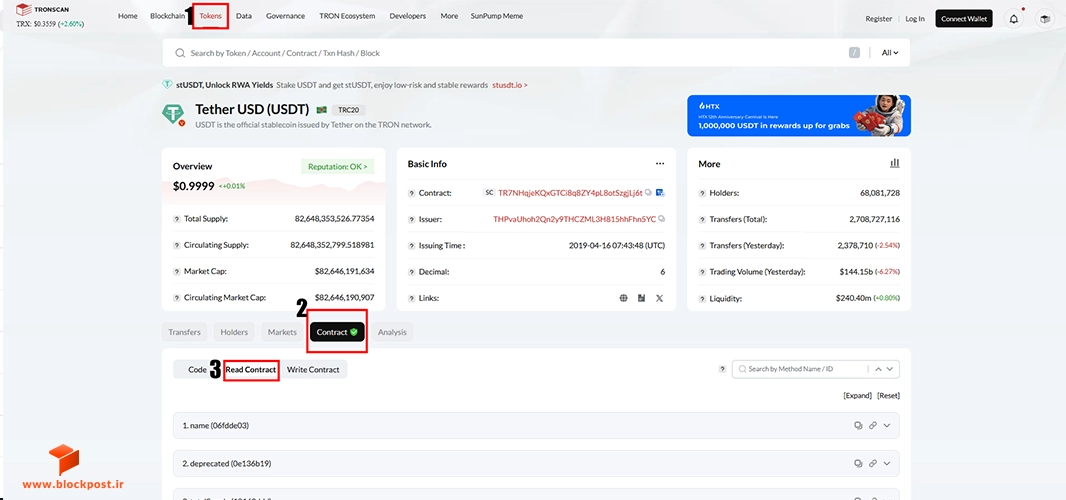Expand the deprecated (0e136b19) method
The width and height of the screenshot is (1066, 500).
point(887,464)
